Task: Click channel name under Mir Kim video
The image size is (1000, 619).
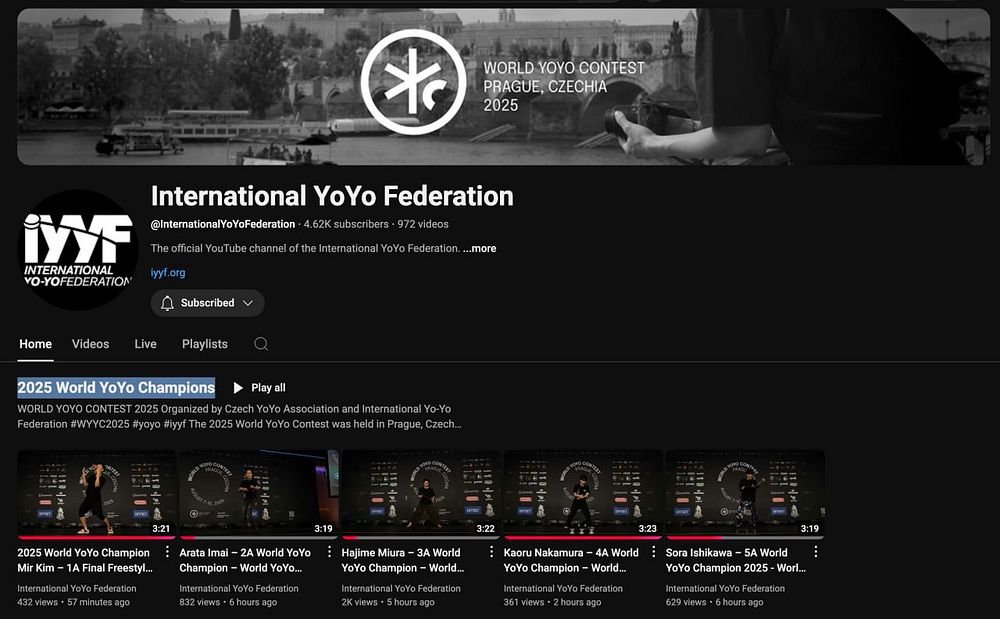Action: (x=77, y=588)
